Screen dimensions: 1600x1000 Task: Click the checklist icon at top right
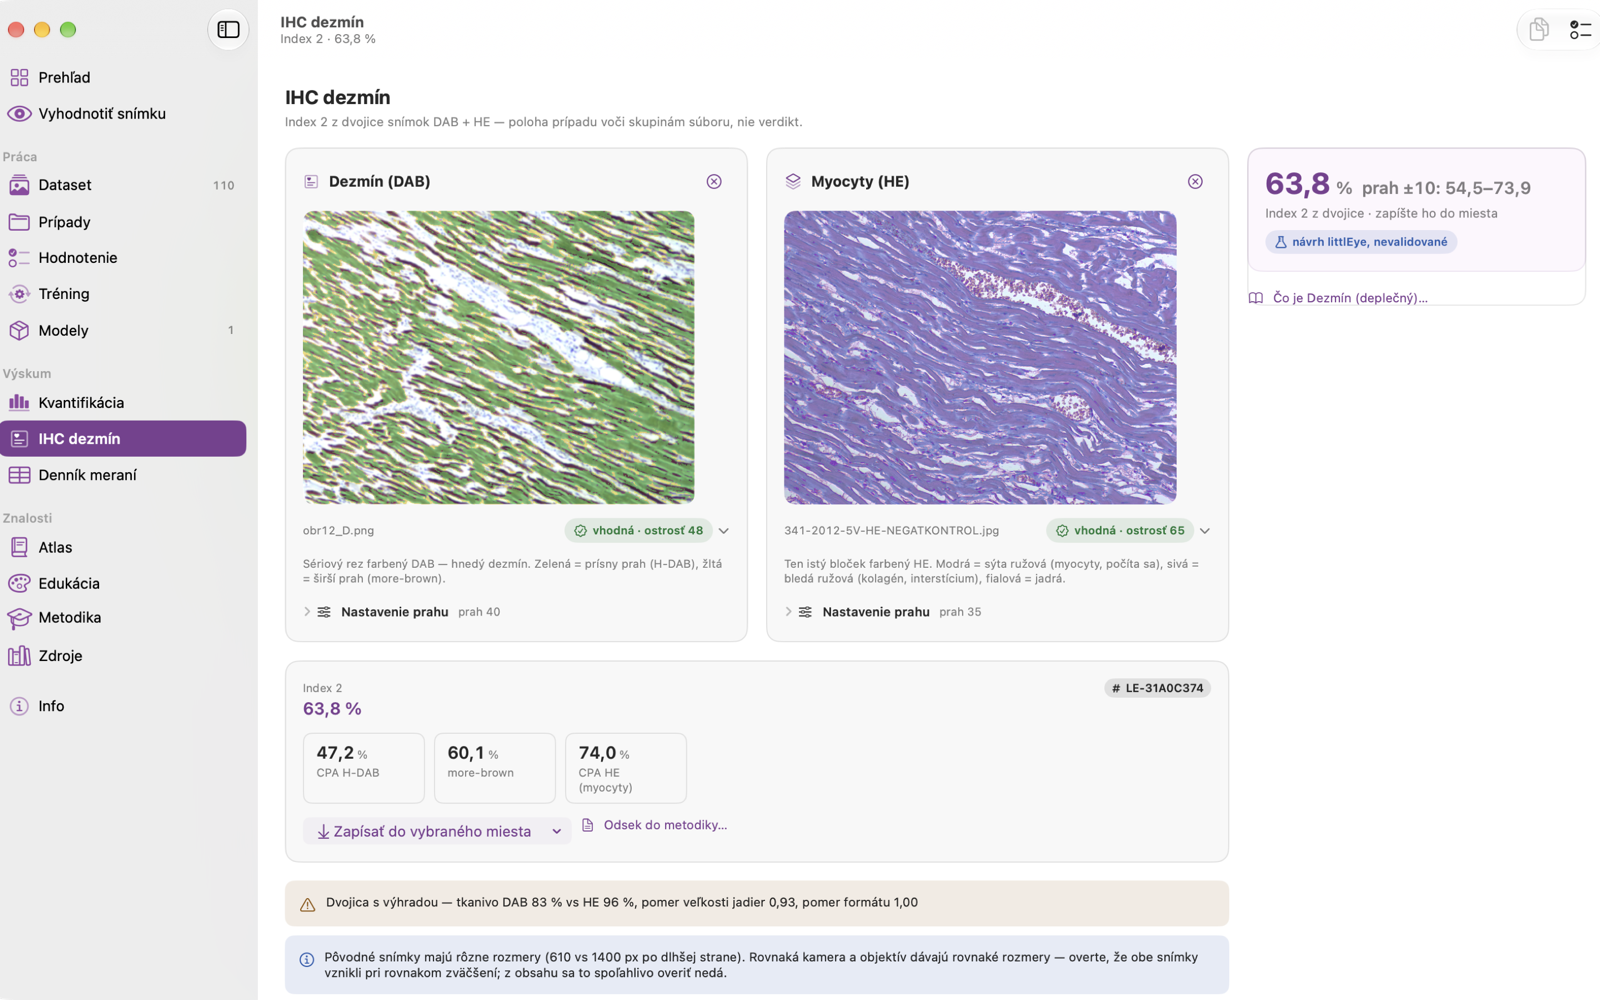click(x=1580, y=30)
